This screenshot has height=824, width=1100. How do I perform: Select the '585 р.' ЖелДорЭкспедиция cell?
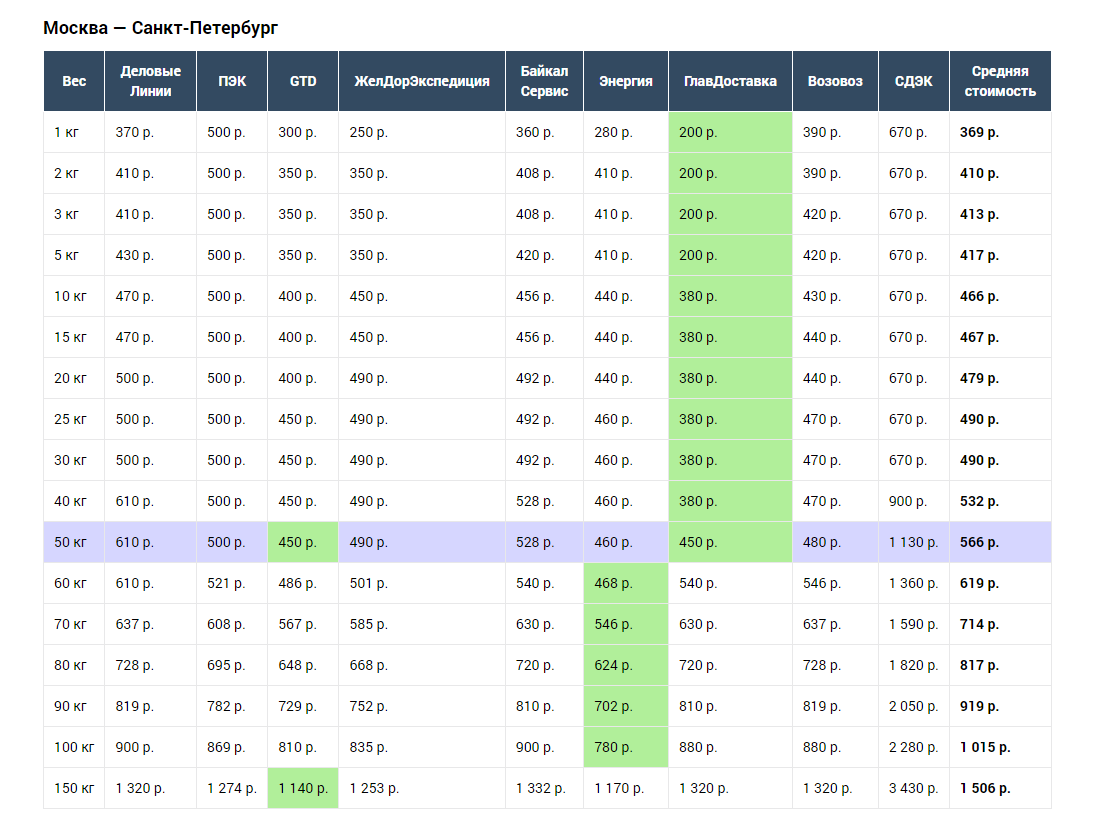pyautogui.click(x=422, y=624)
